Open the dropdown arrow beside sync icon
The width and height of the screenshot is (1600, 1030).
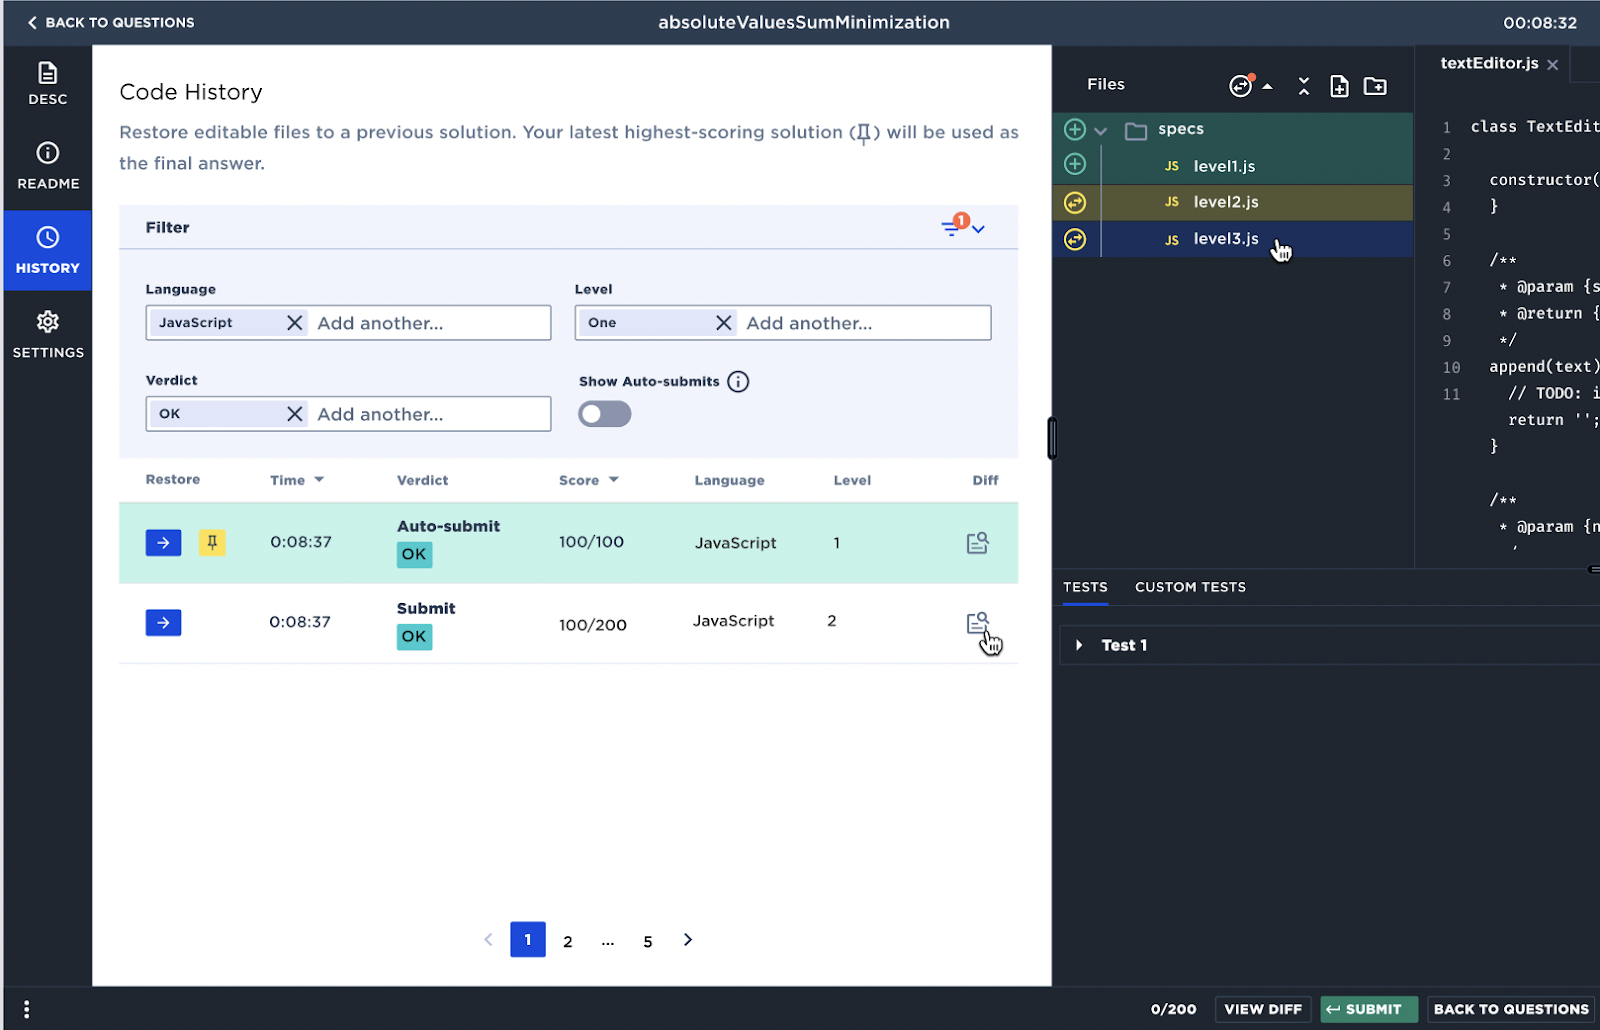[1268, 87]
